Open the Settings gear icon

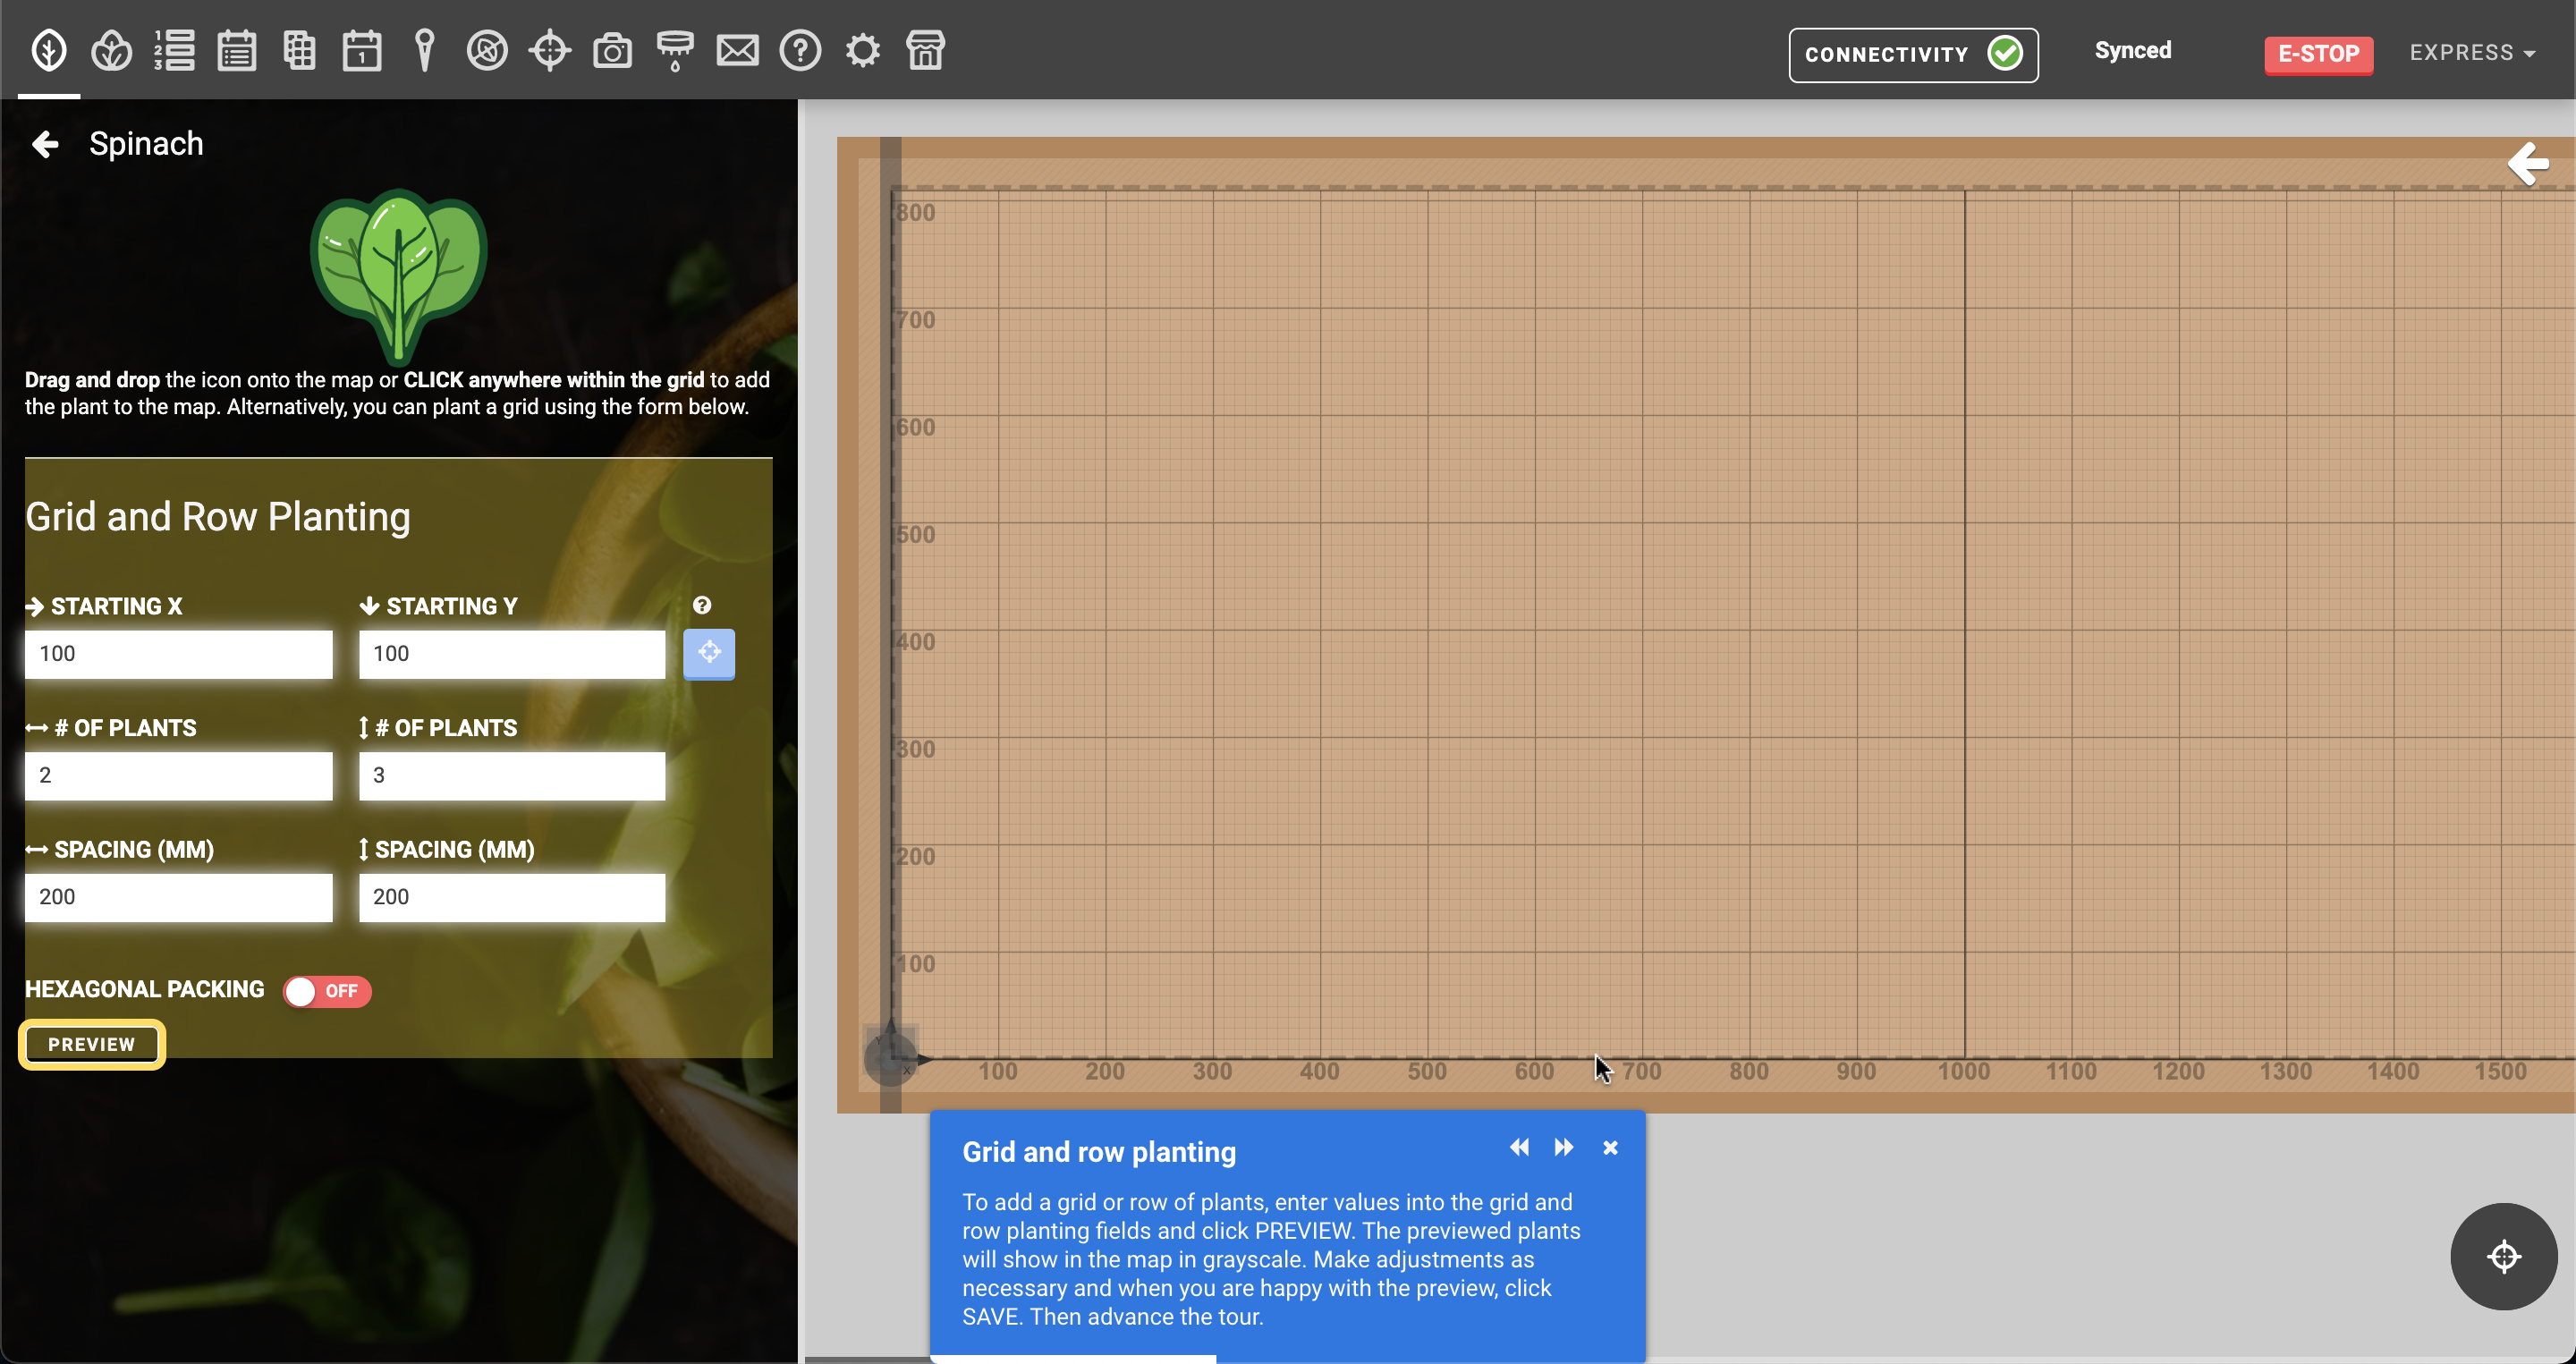[x=863, y=50]
